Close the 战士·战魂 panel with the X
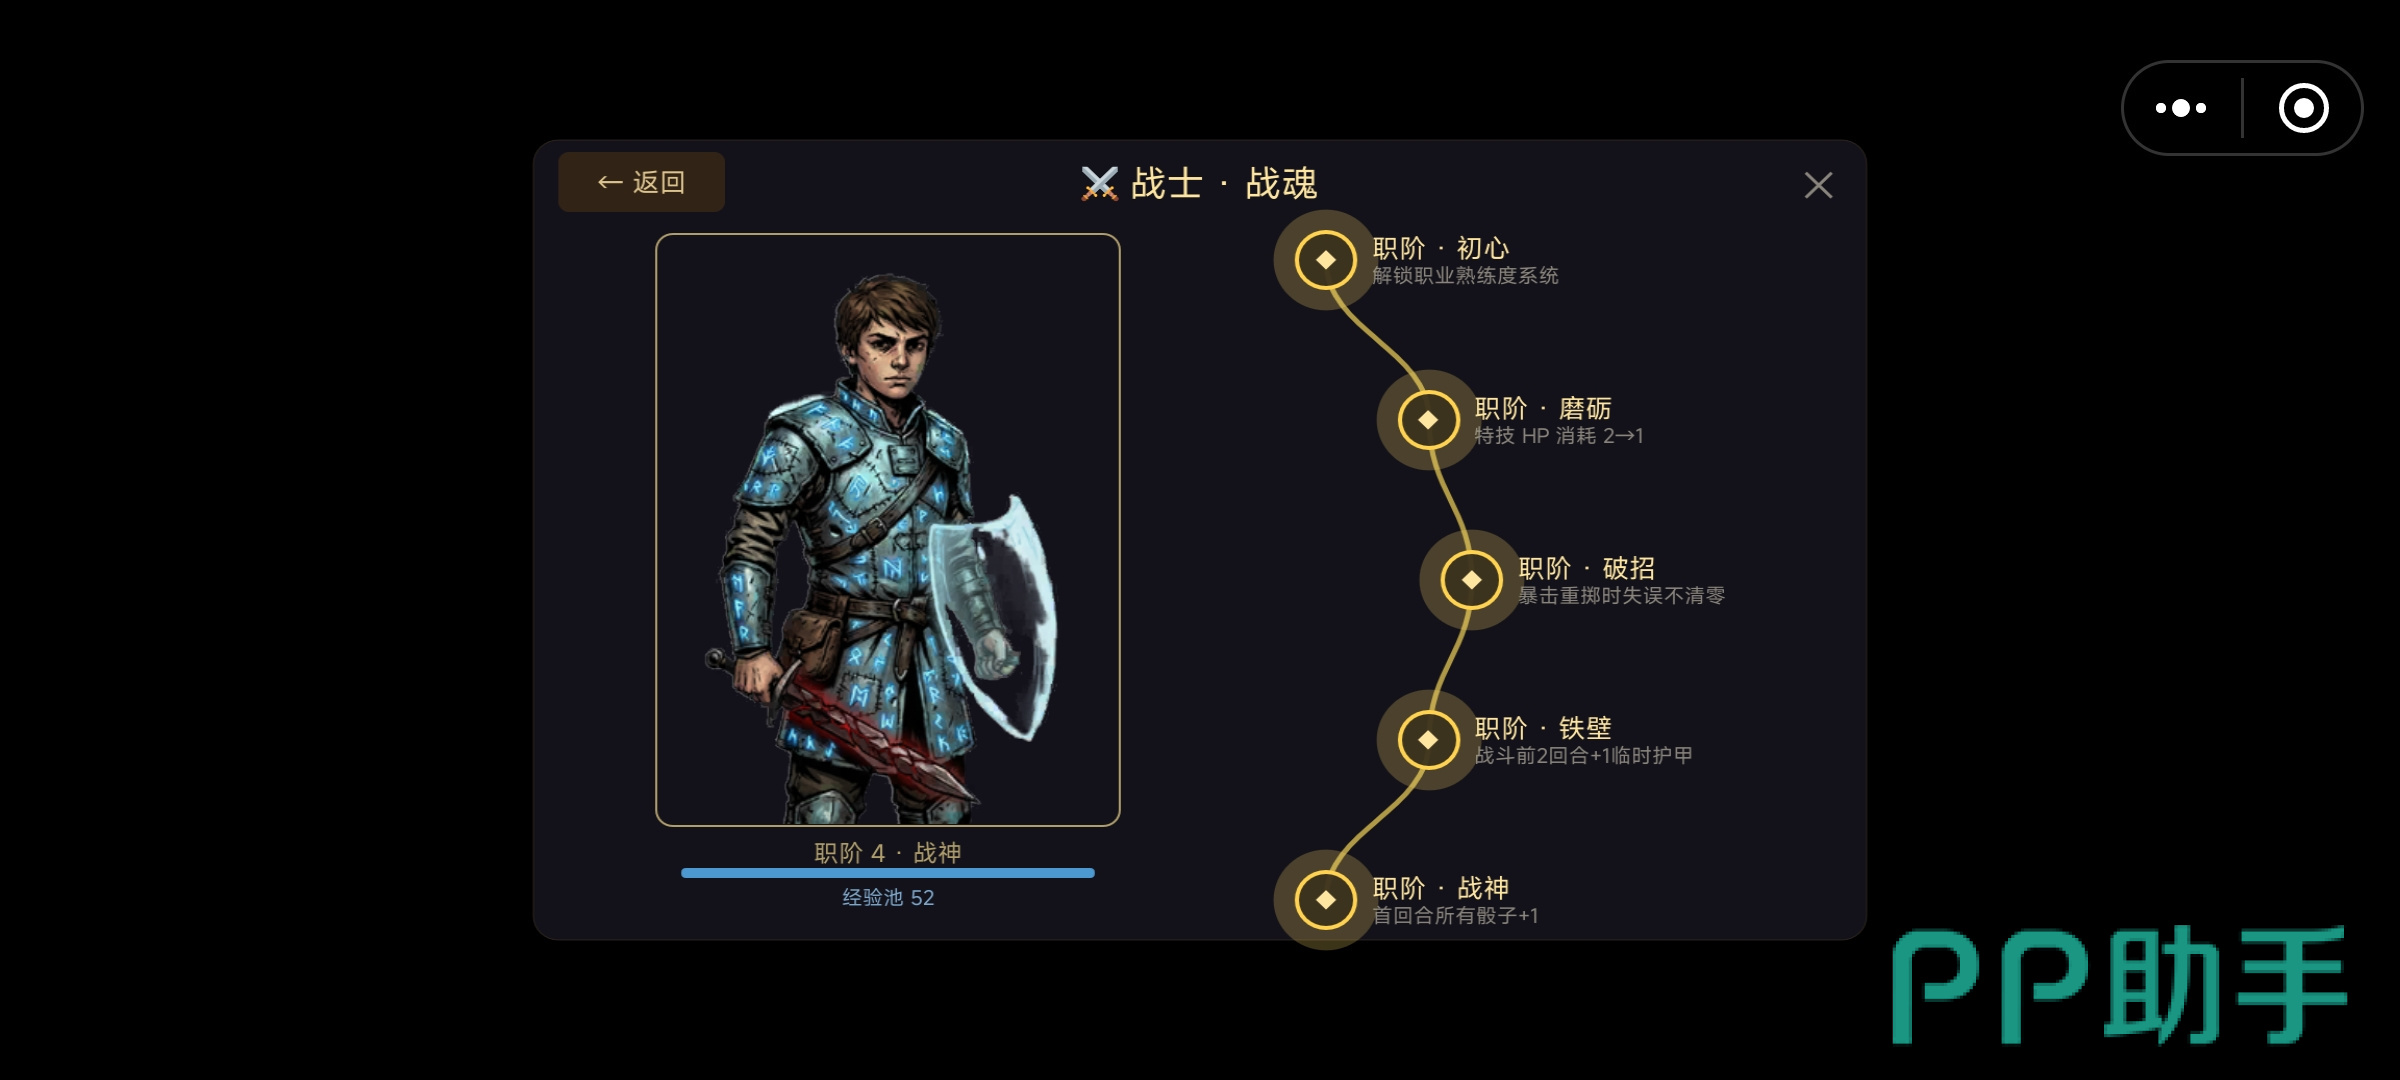Screen dimensions: 2400x1080 [x=1818, y=185]
